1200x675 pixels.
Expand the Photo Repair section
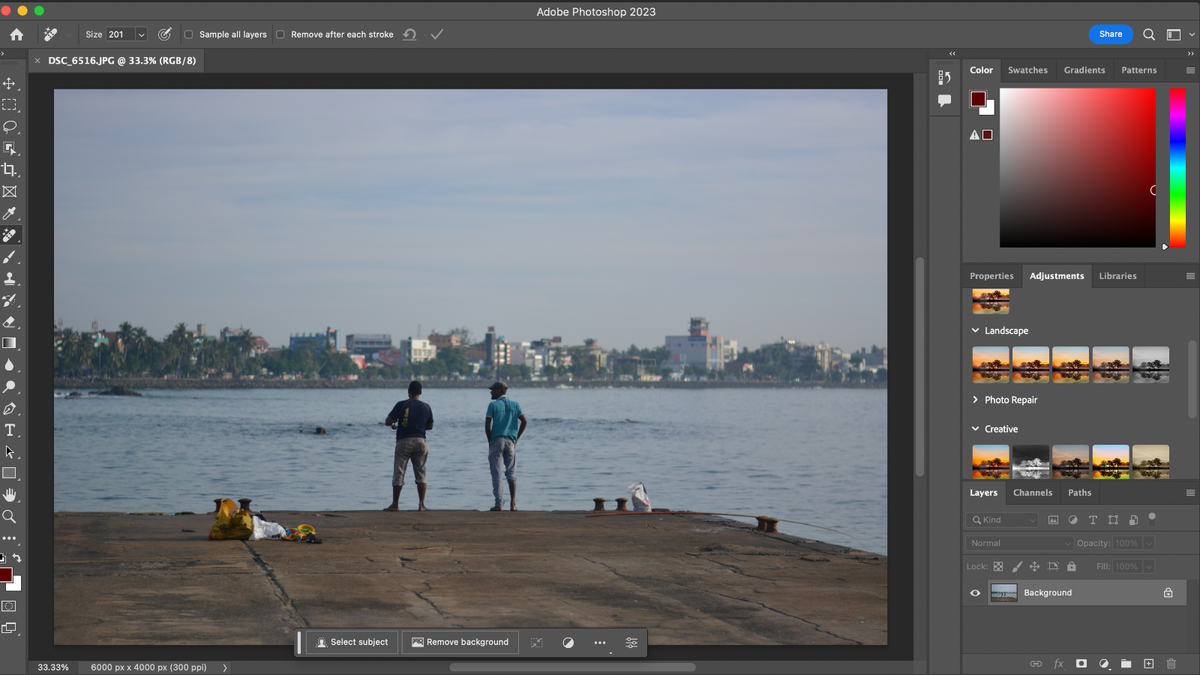point(975,399)
